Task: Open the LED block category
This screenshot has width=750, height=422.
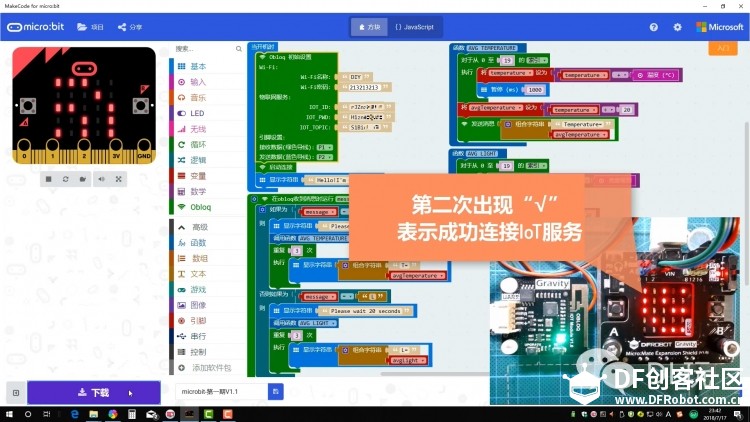Action: tap(207, 113)
